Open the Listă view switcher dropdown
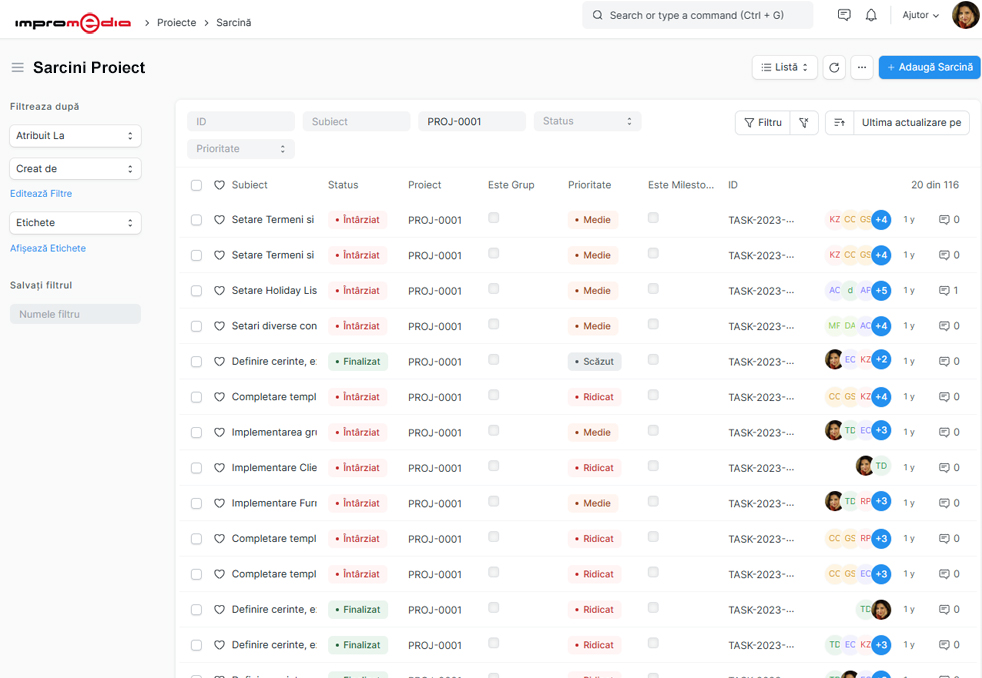This screenshot has width=982, height=678. pyautogui.click(x=784, y=67)
